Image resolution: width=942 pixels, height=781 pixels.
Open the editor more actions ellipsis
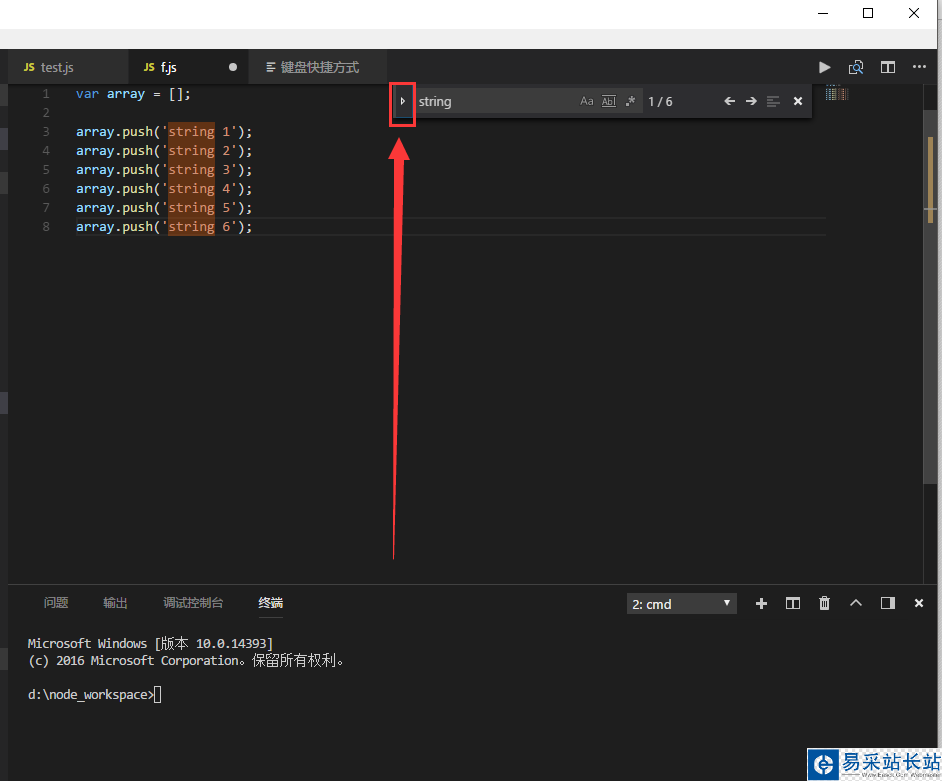pyautogui.click(x=919, y=67)
